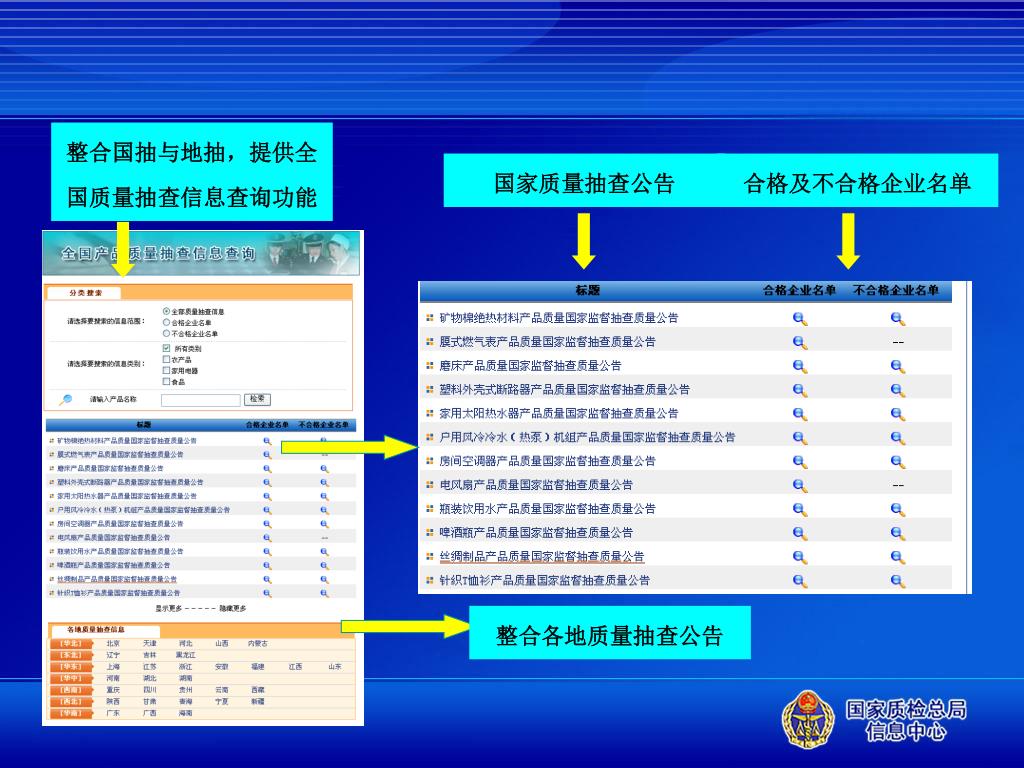The image size is (1024, 768).
Task: Open qualified list for 家用太阳热水器 in enlarged table
Action: [x=800, y=414]
